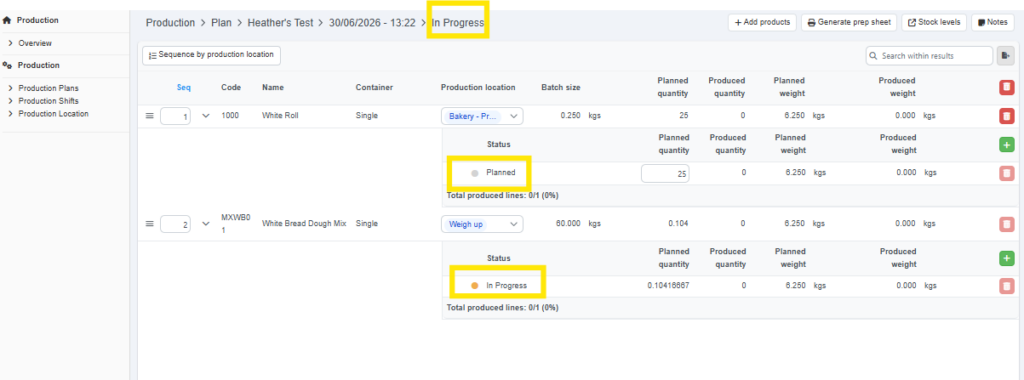Delete all rows using header red trash button

click(1006, 87)
